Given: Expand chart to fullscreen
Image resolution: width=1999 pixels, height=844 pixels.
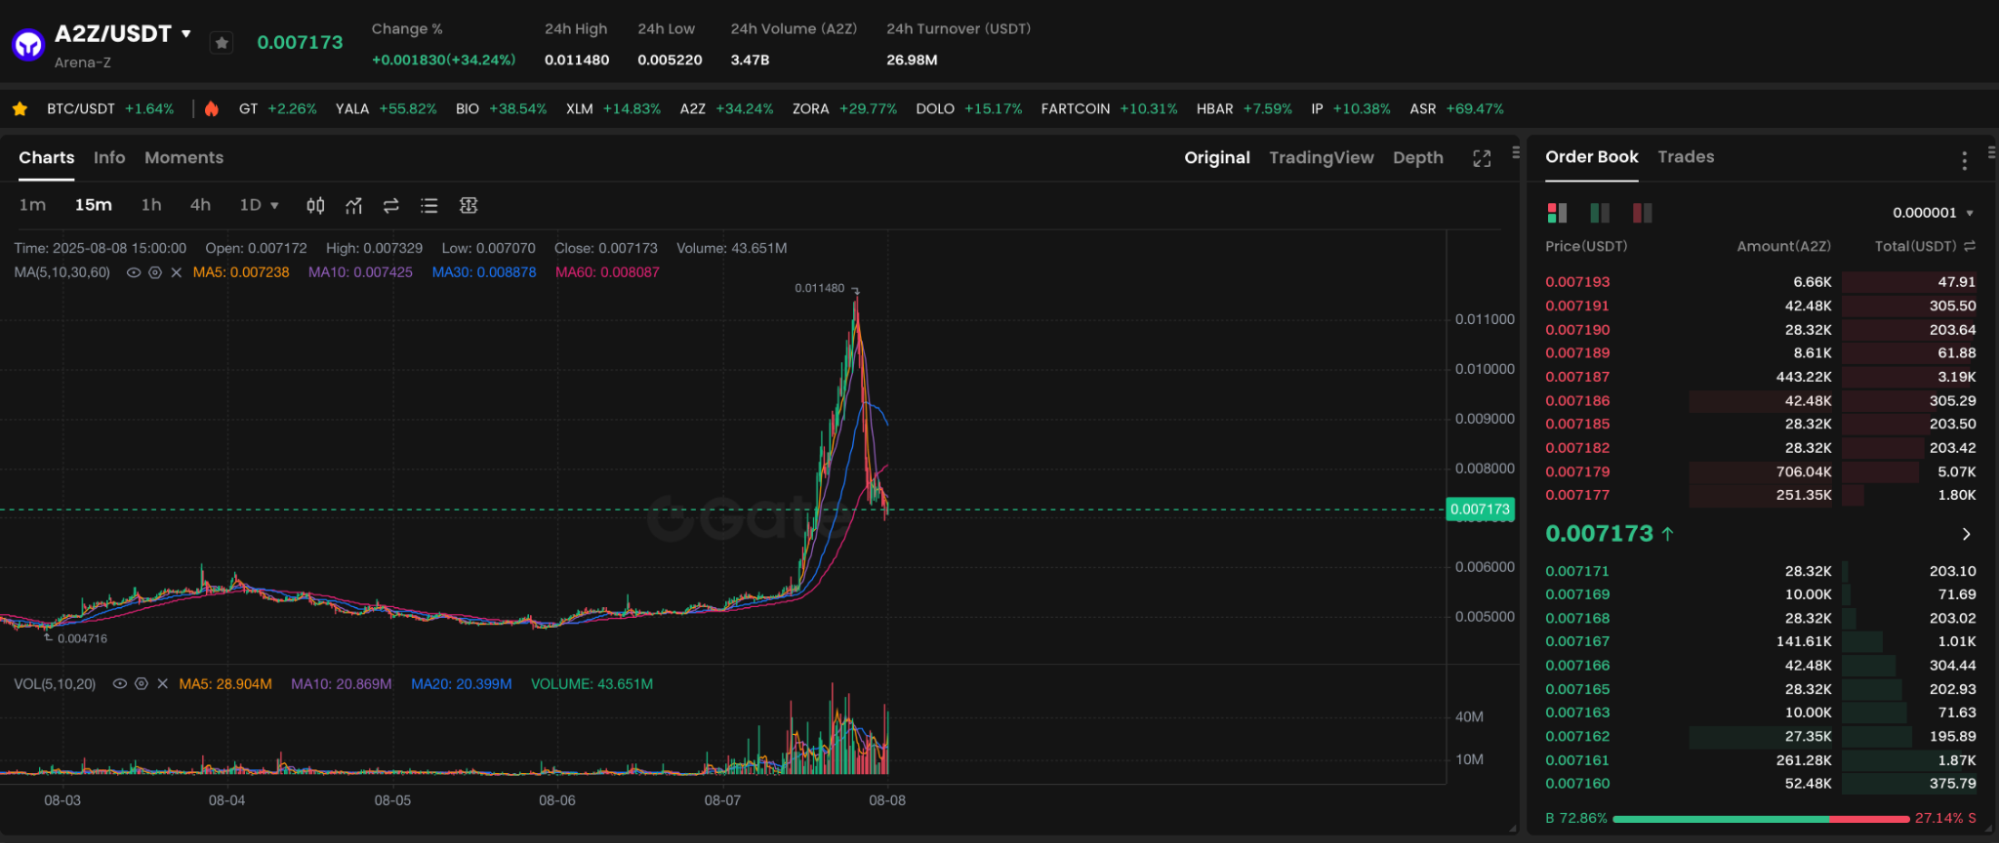Looking at the screenshot, I should (x=1482, y=158).
